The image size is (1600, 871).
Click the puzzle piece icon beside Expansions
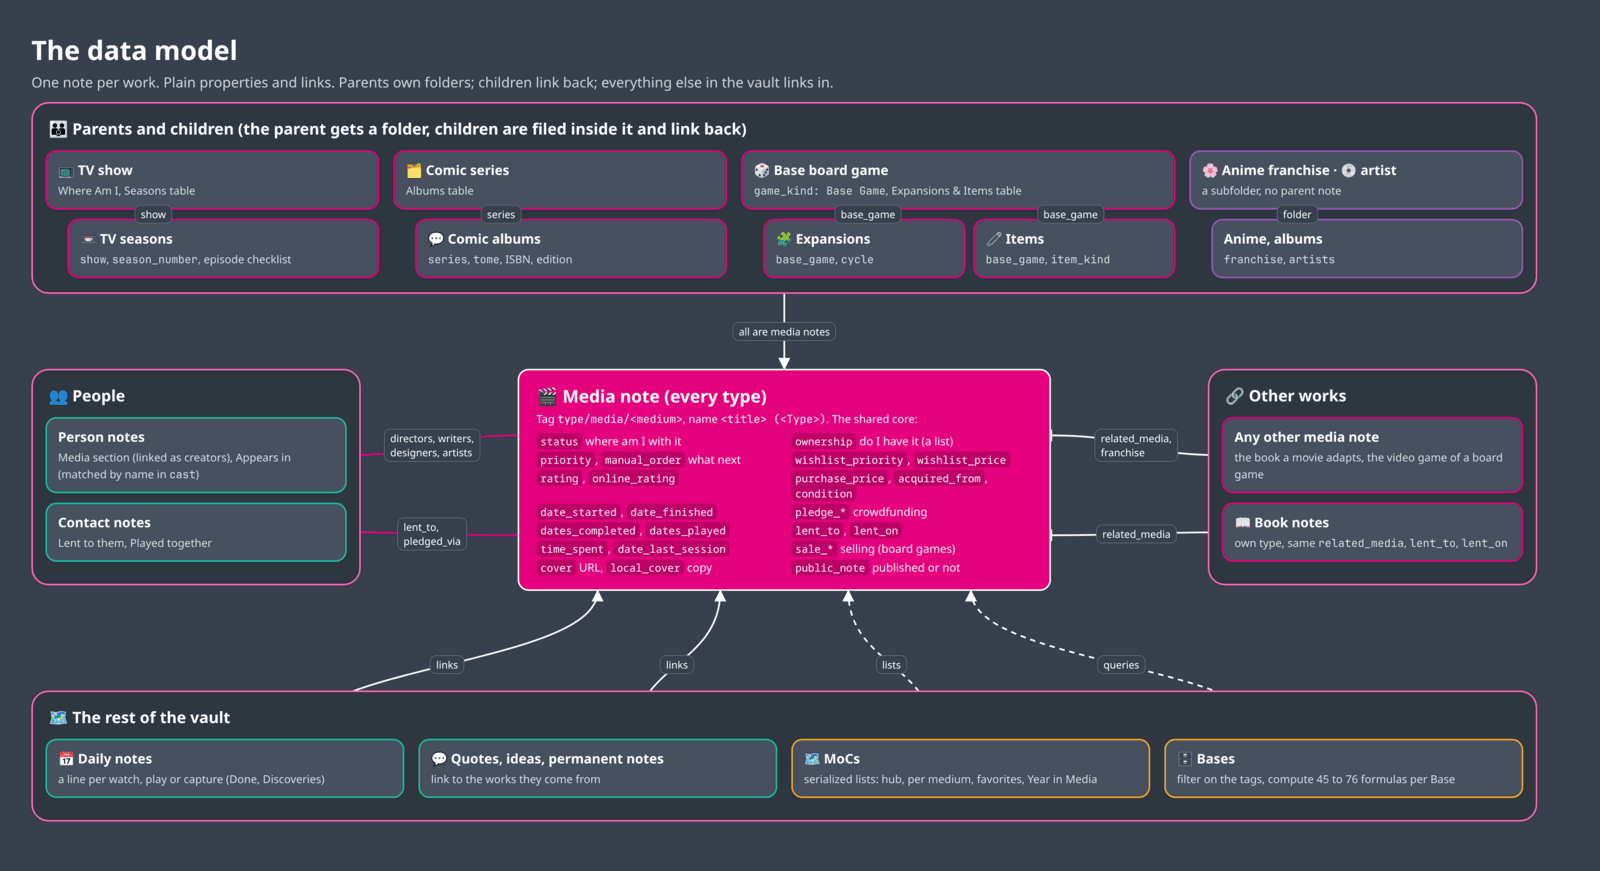coord(784,239)
